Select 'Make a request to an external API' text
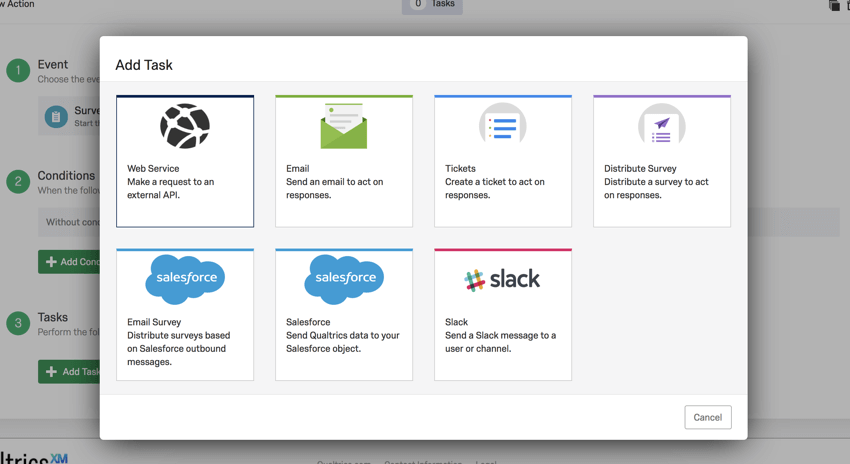 pyautogui.click(x=170, y=188)
